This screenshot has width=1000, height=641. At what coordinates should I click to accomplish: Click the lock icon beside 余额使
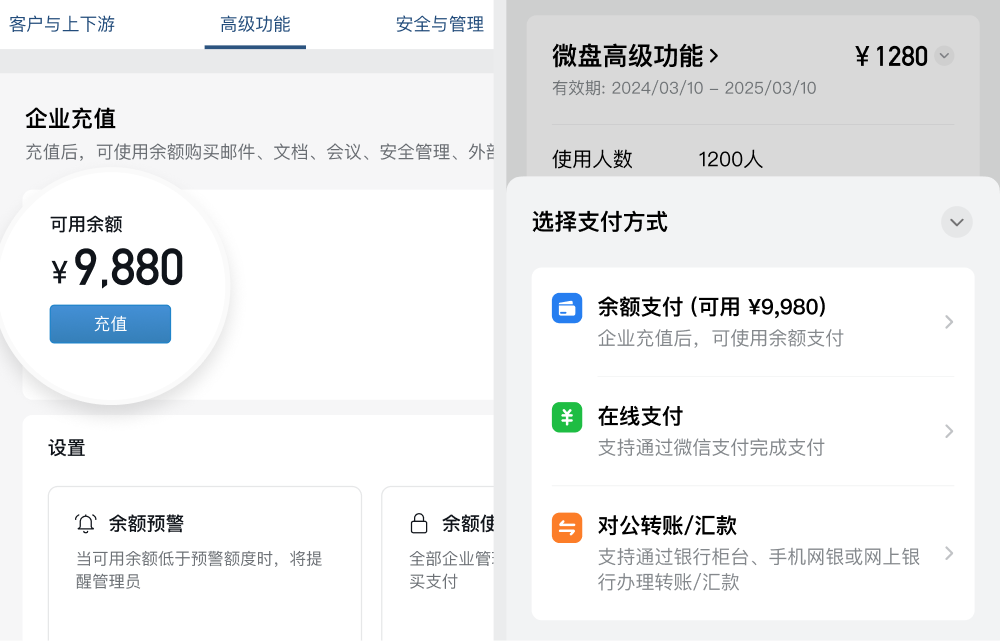click(x=419, y=523)
